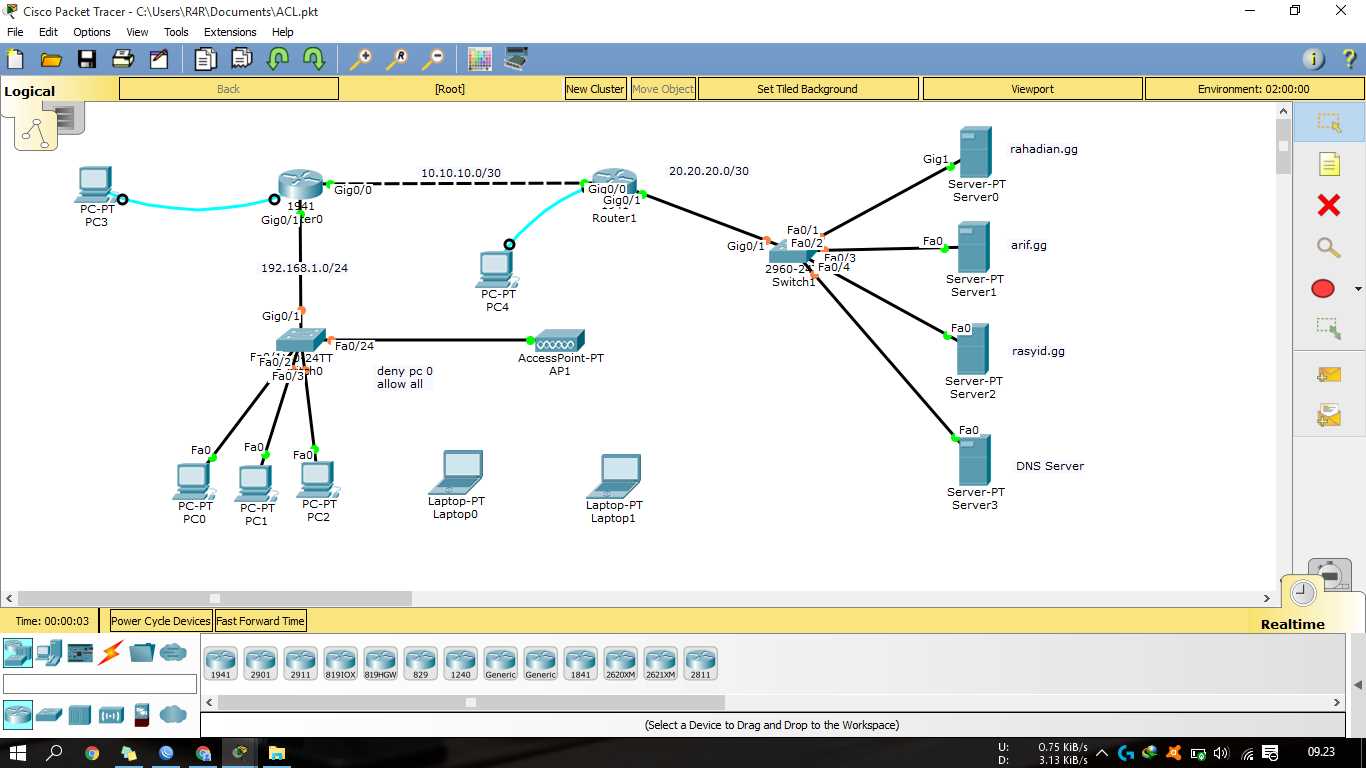Screen dimensions: 1366x768
Task: Open the Options menu
Action: click(92, 32)
